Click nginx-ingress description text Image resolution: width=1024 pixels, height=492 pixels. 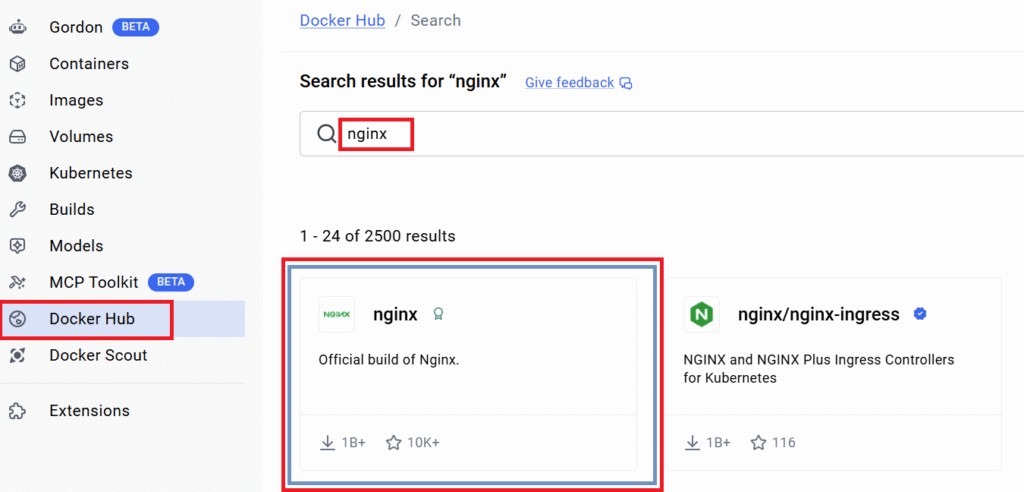pos(819,369)
